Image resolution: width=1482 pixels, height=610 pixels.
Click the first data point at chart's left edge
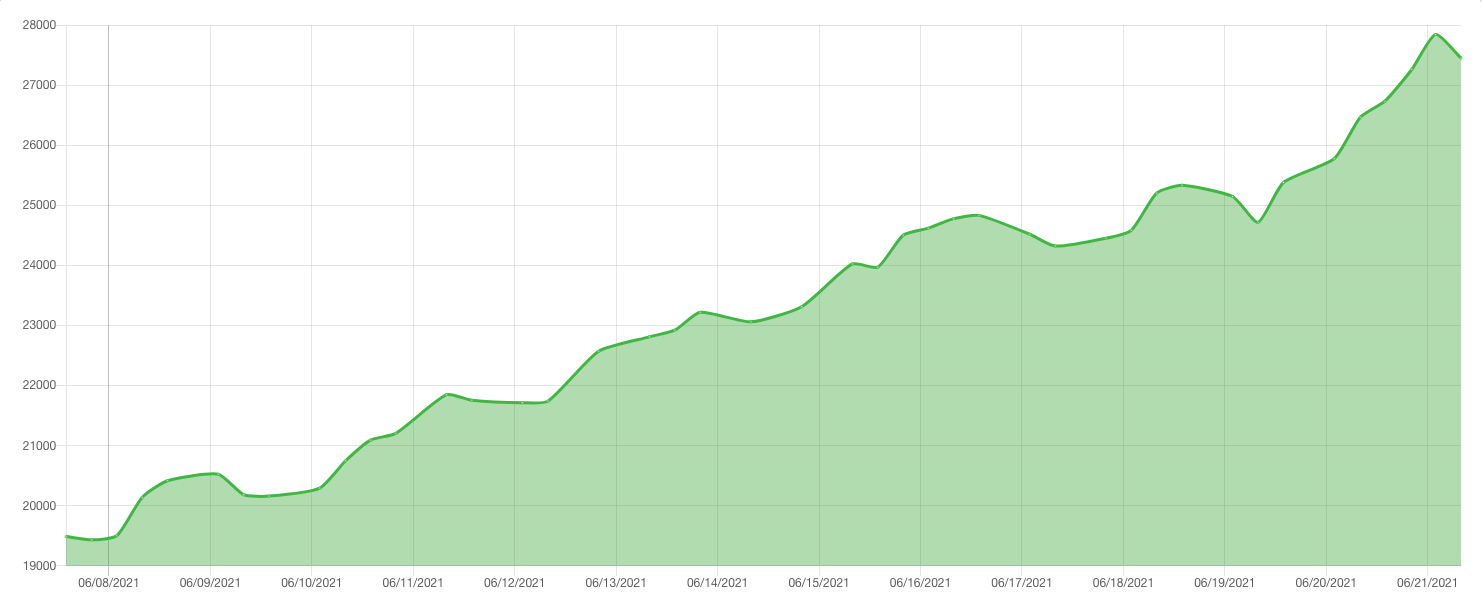point(67,536)
